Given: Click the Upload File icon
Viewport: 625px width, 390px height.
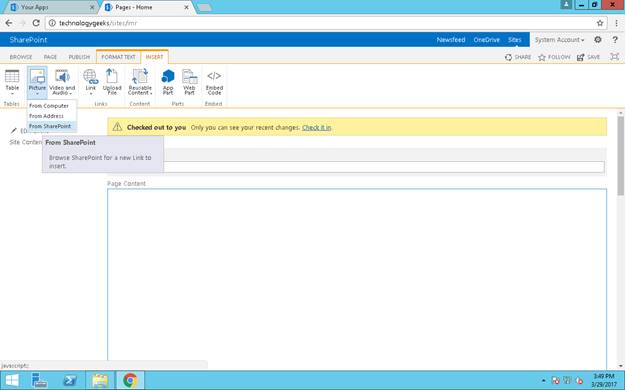Looking at the screenshot, I should pyautogui.click(x=112, y=82).
